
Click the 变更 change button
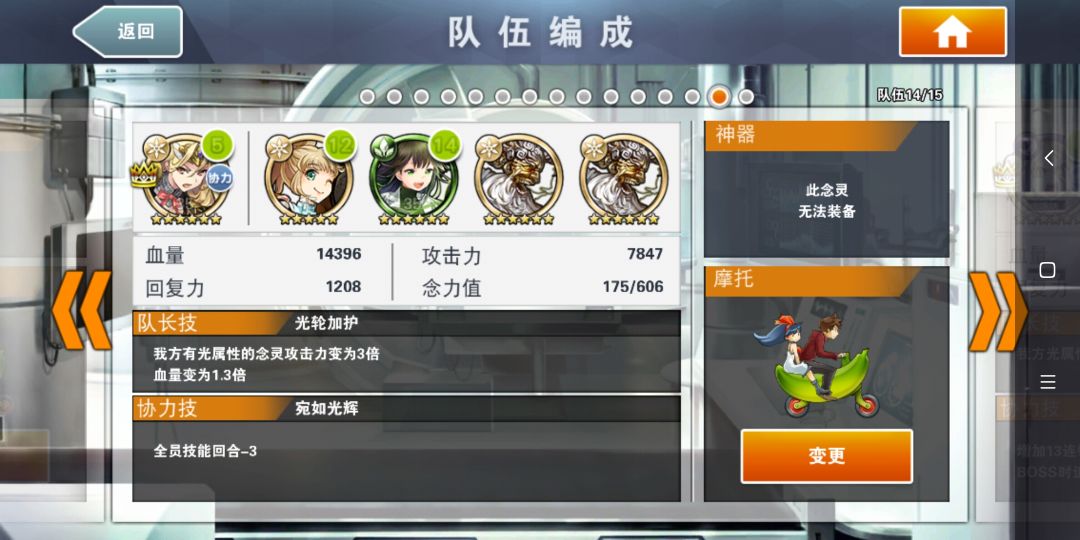(x=827, y=456)
